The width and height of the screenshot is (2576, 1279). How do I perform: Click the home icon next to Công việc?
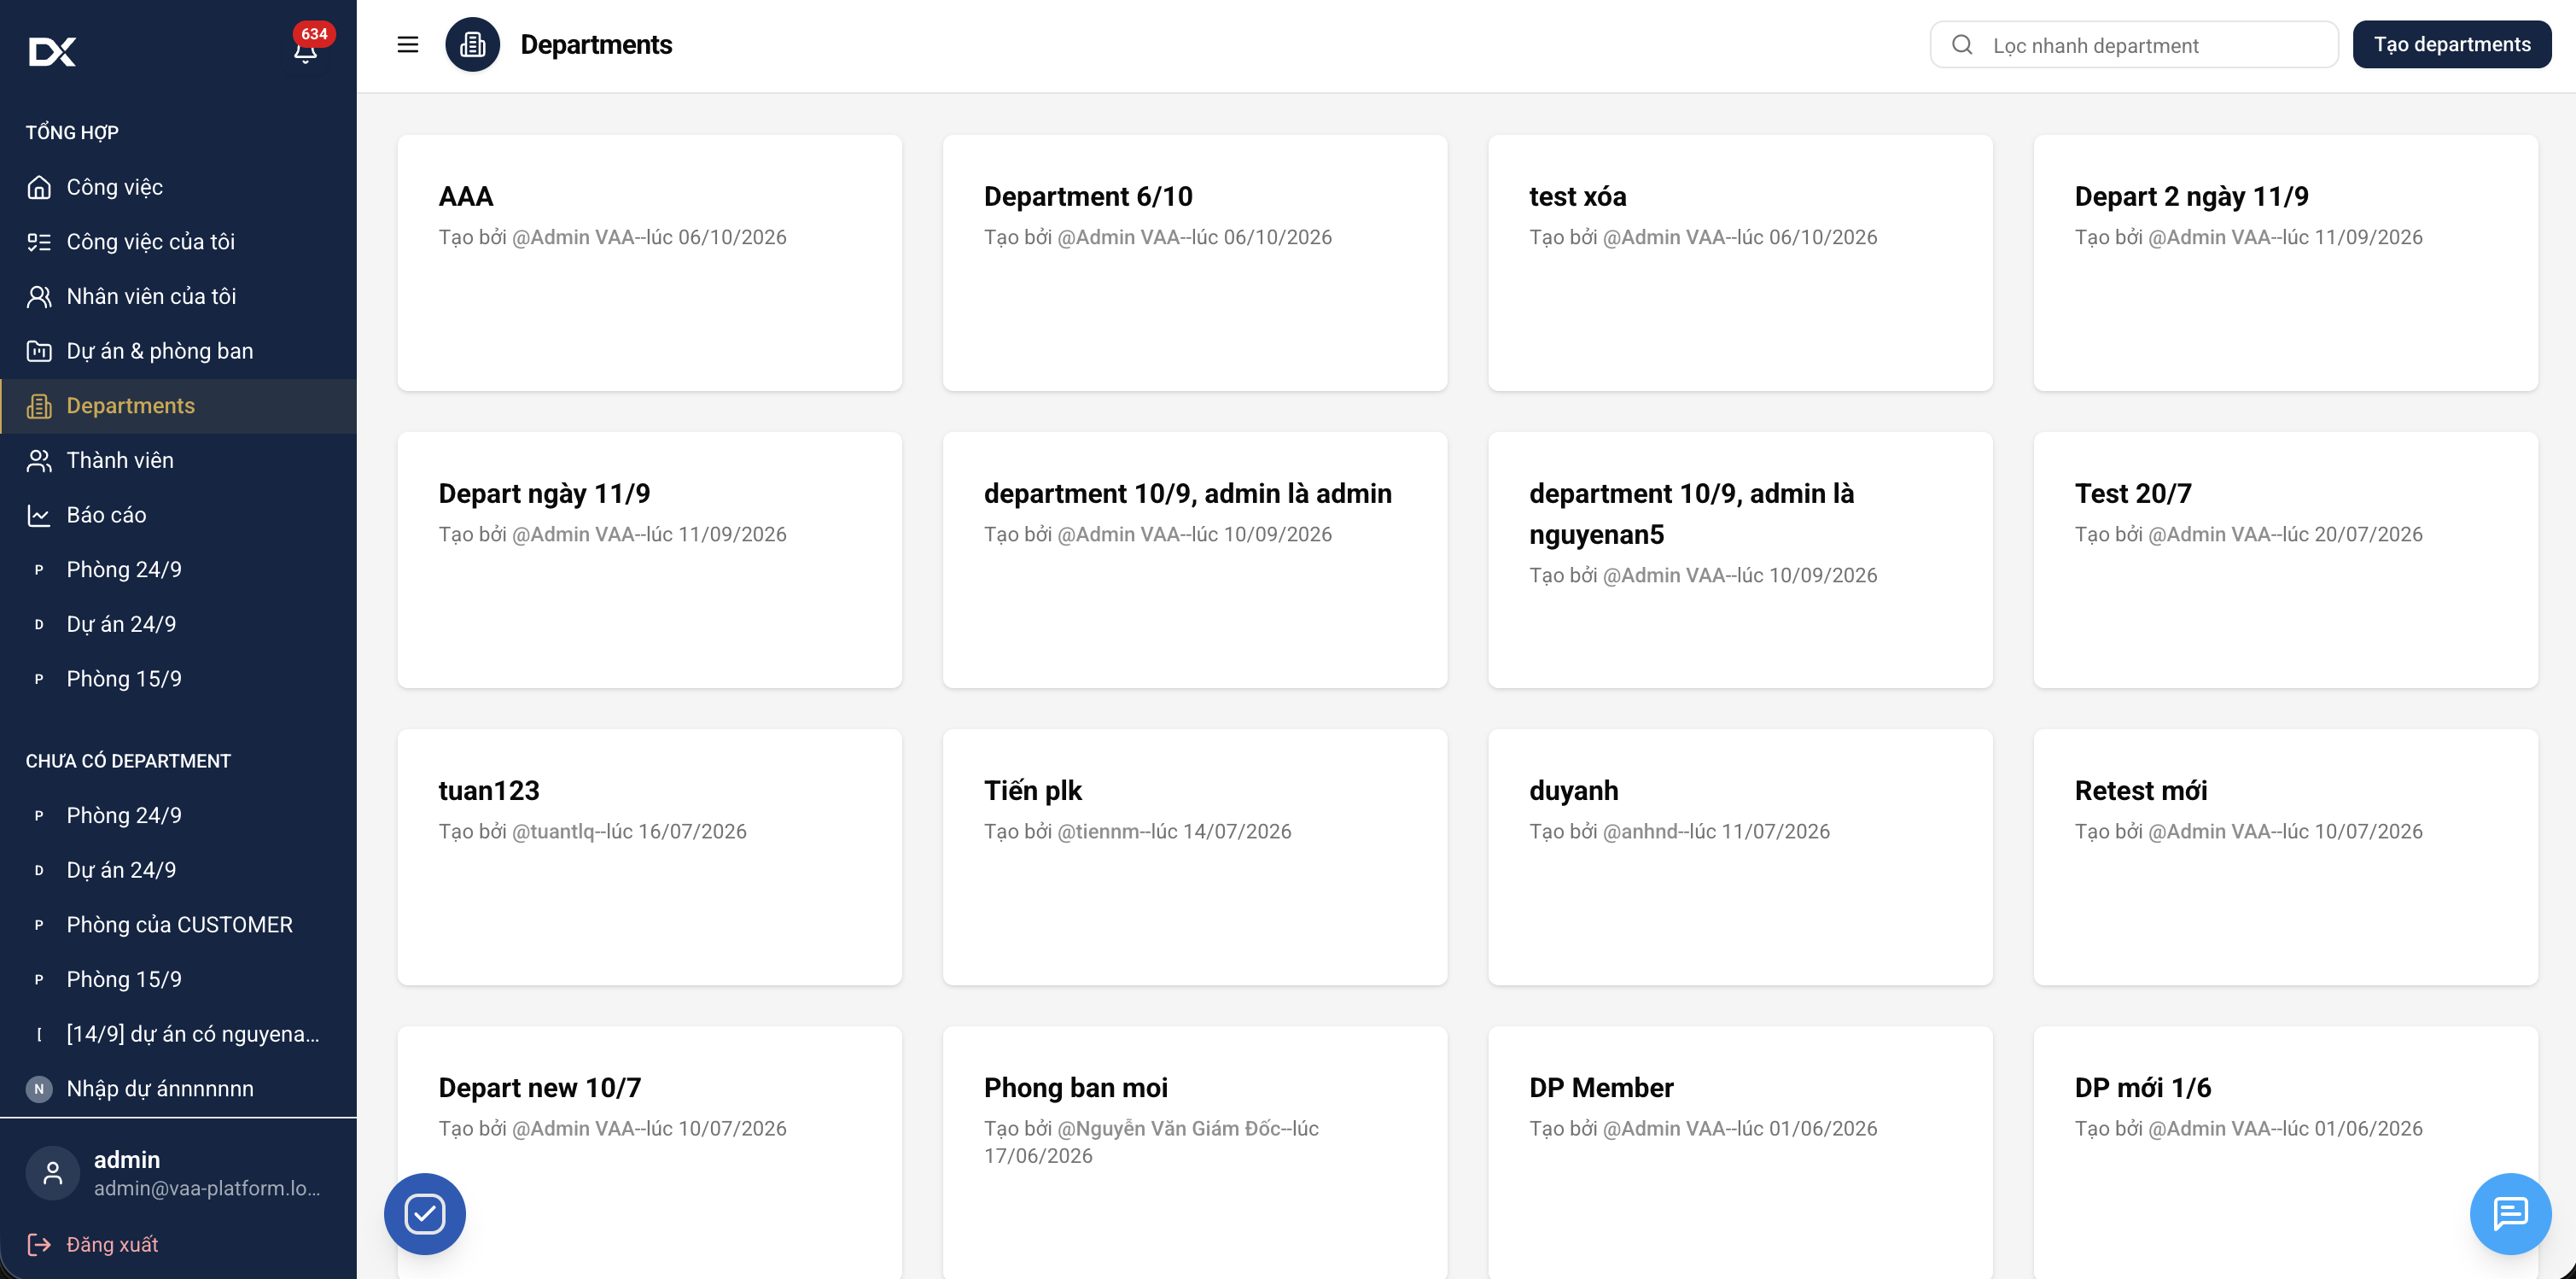click(39, 187)
